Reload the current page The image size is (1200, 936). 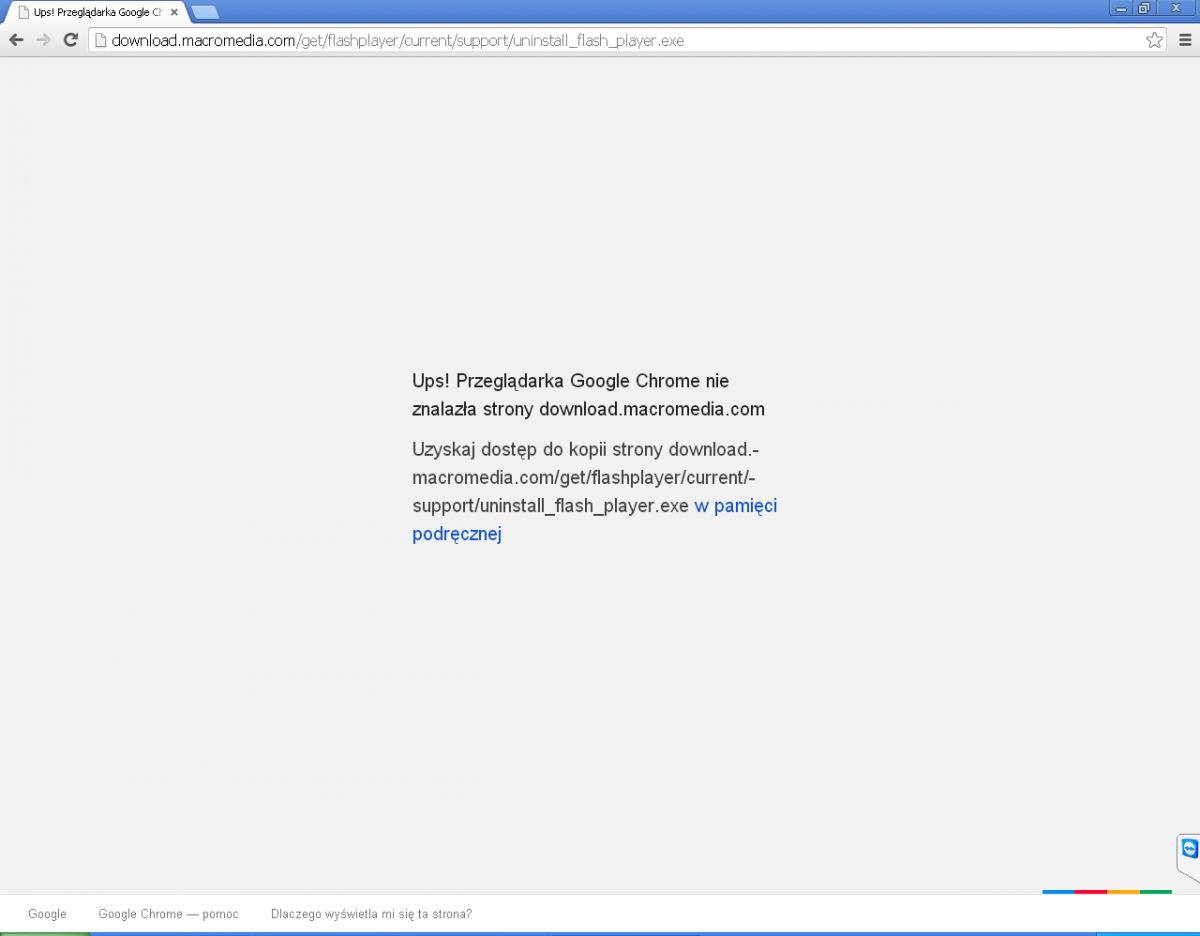(x=70, y=40)
